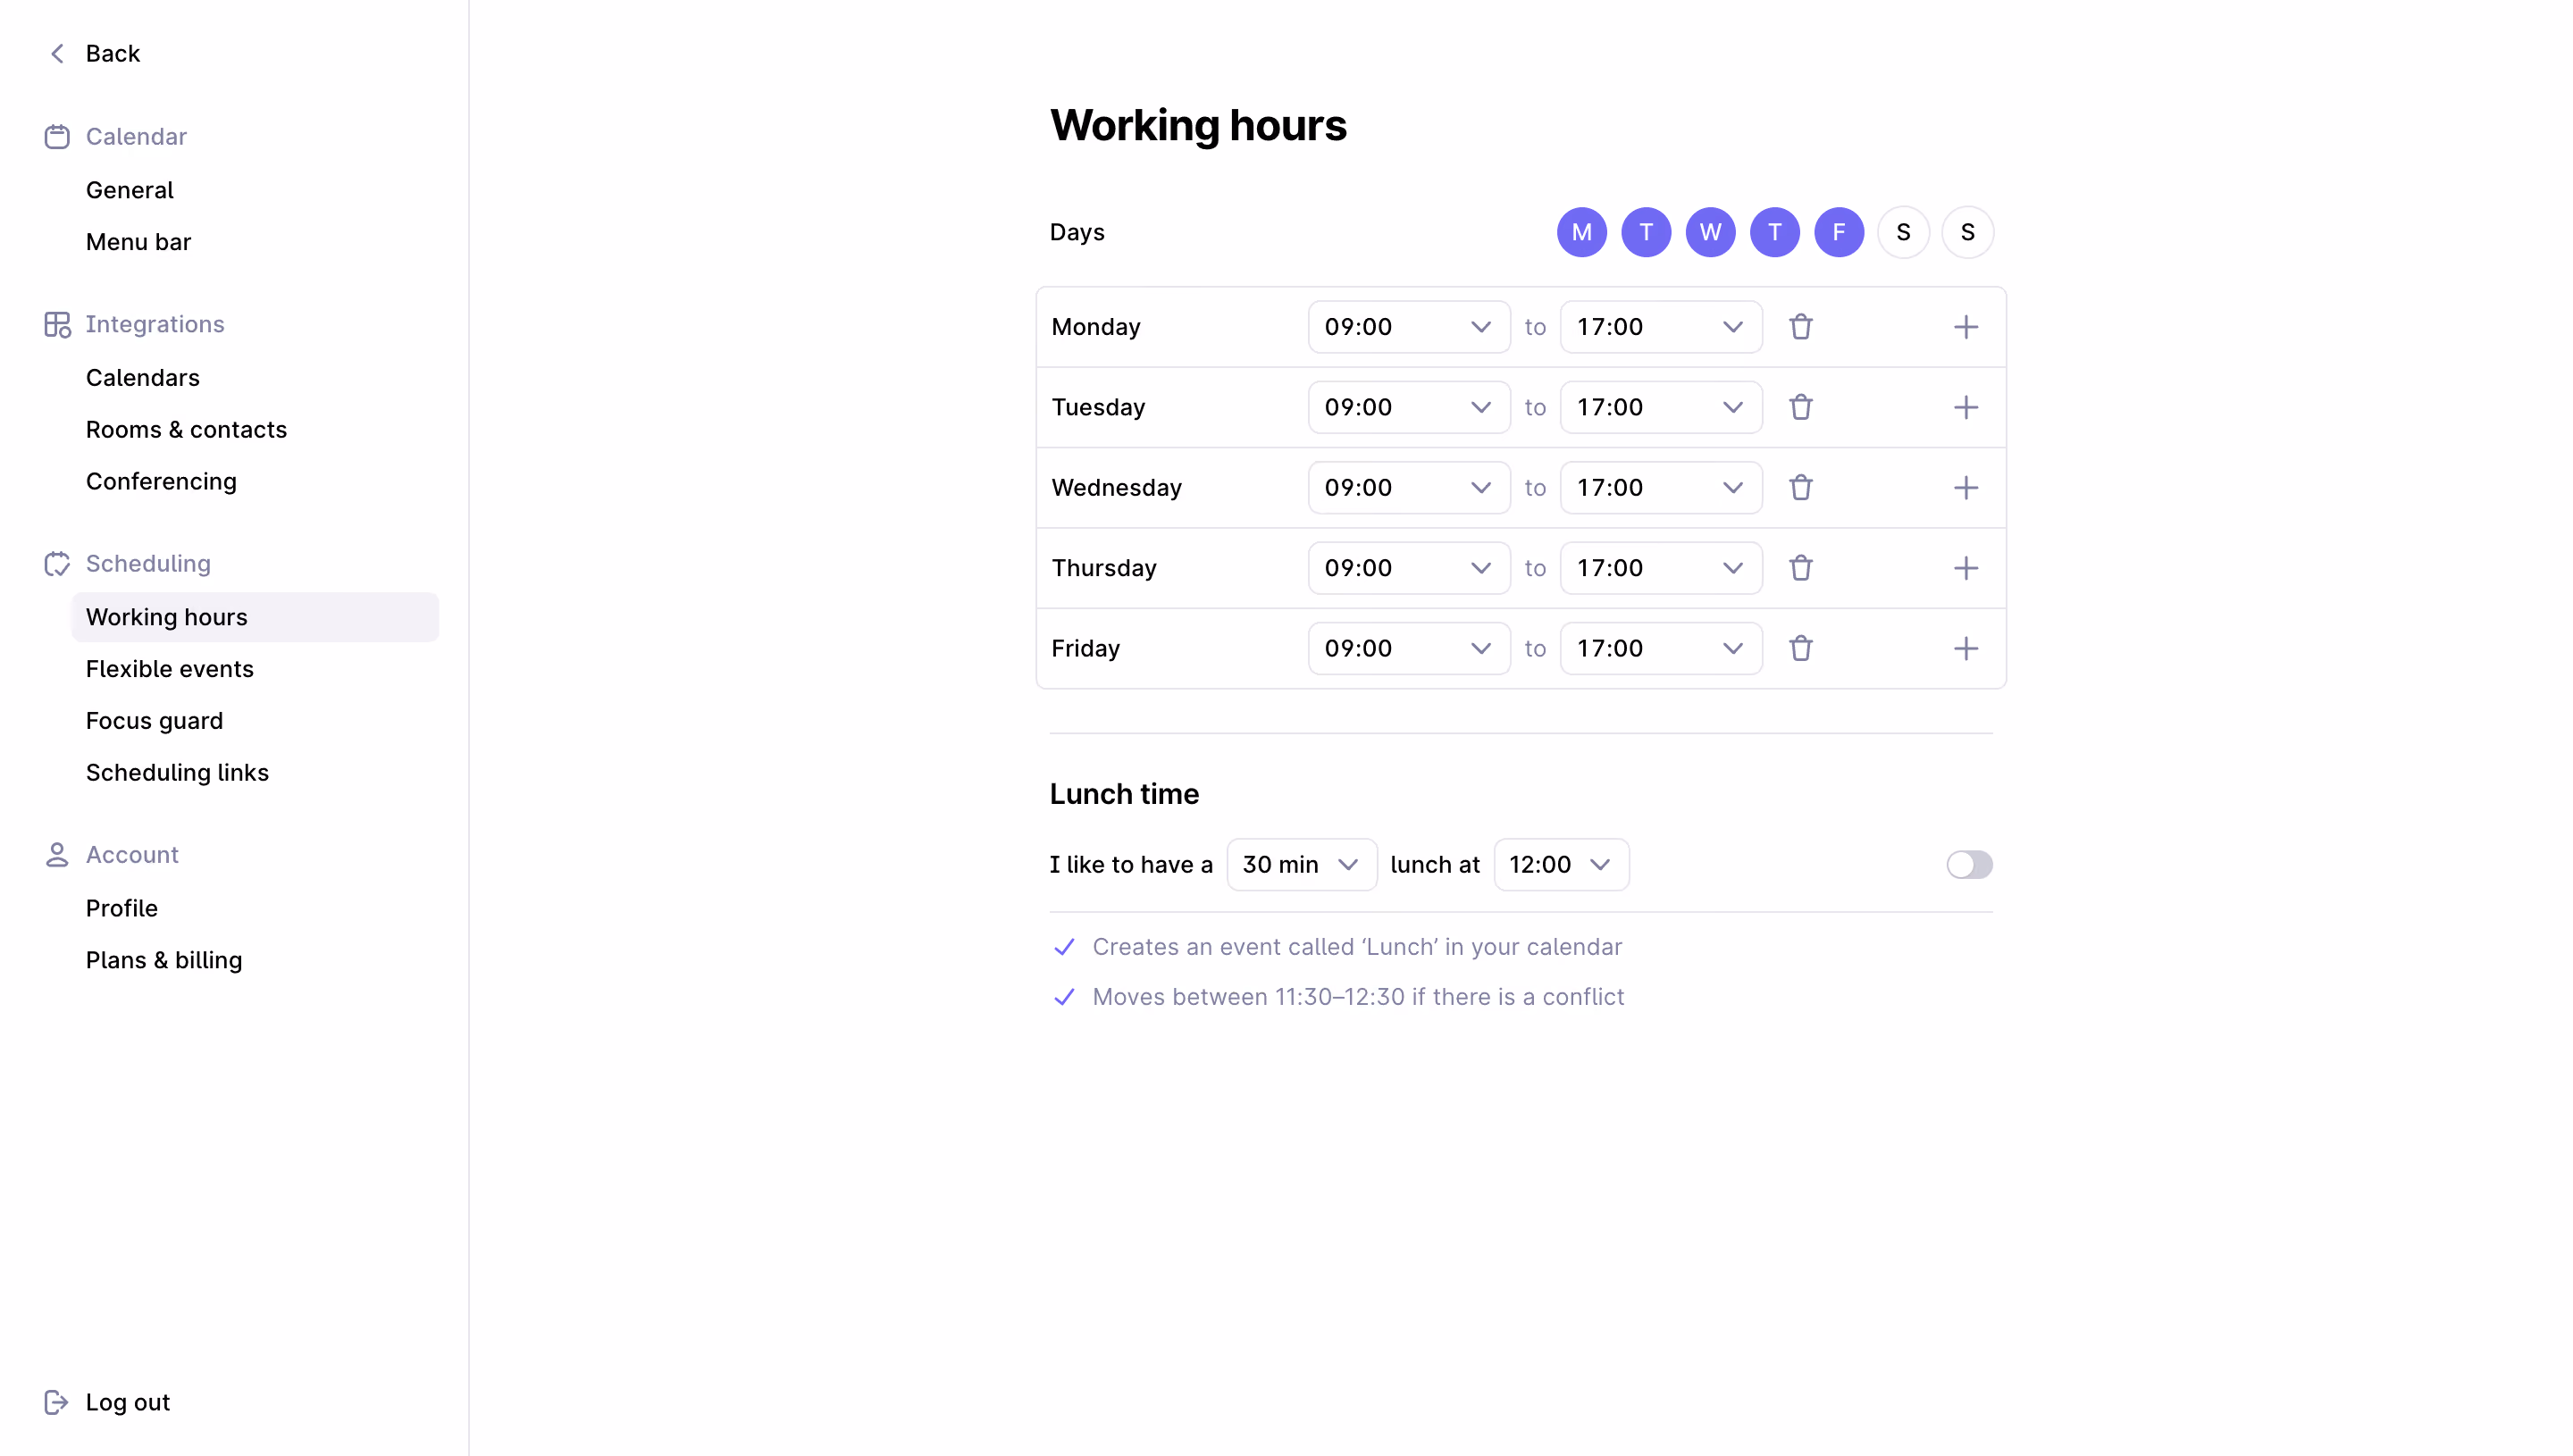The width and height of the screenshot is (2573, 1456).
Task: Click Log out
Action: tap(128, 1402)
